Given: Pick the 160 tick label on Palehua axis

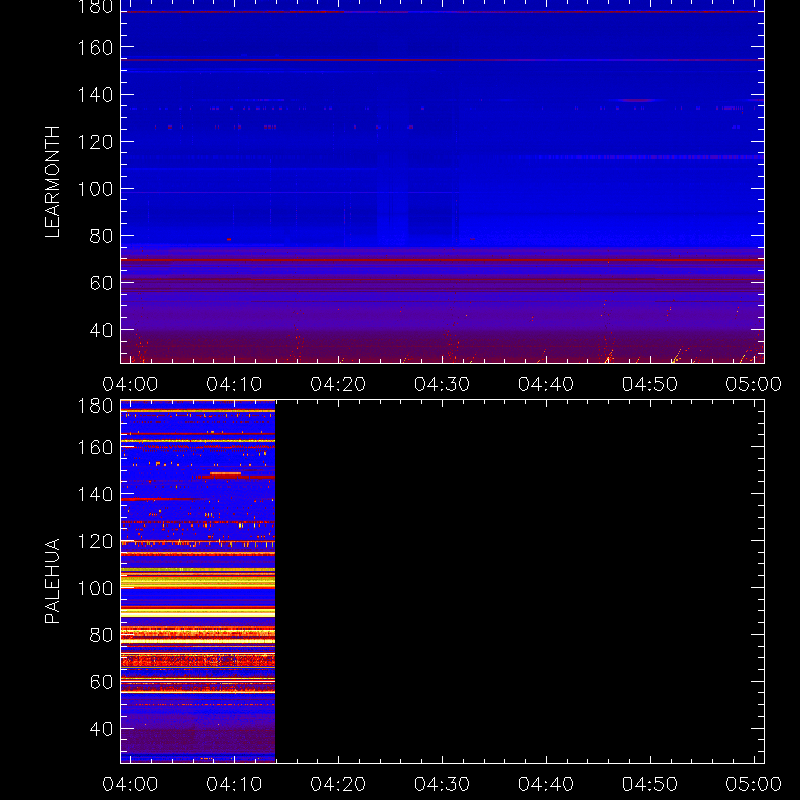Looking at the screenshot, I should [95, 447].
